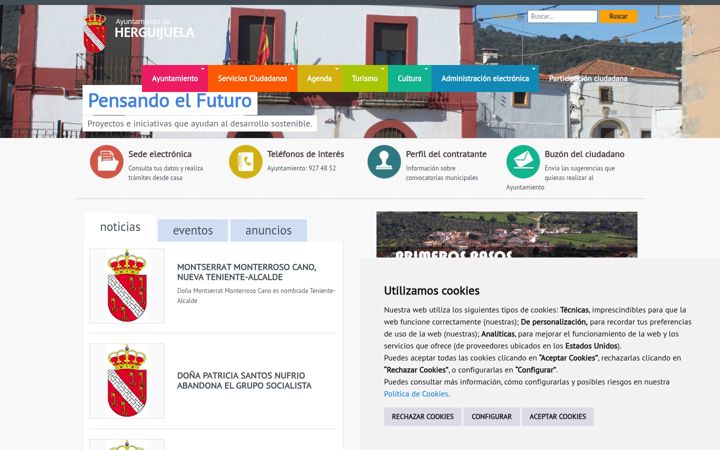This screenshot has height=450, width=720.
Task: Focus the Buscar search field
Action: click(562, 16)
